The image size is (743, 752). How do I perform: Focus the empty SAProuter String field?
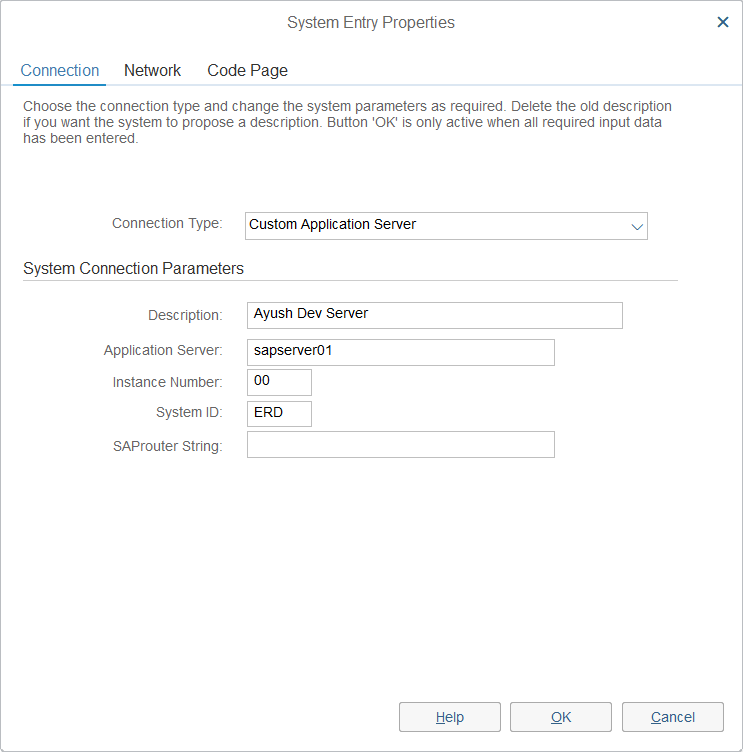[x=400, y=445]
